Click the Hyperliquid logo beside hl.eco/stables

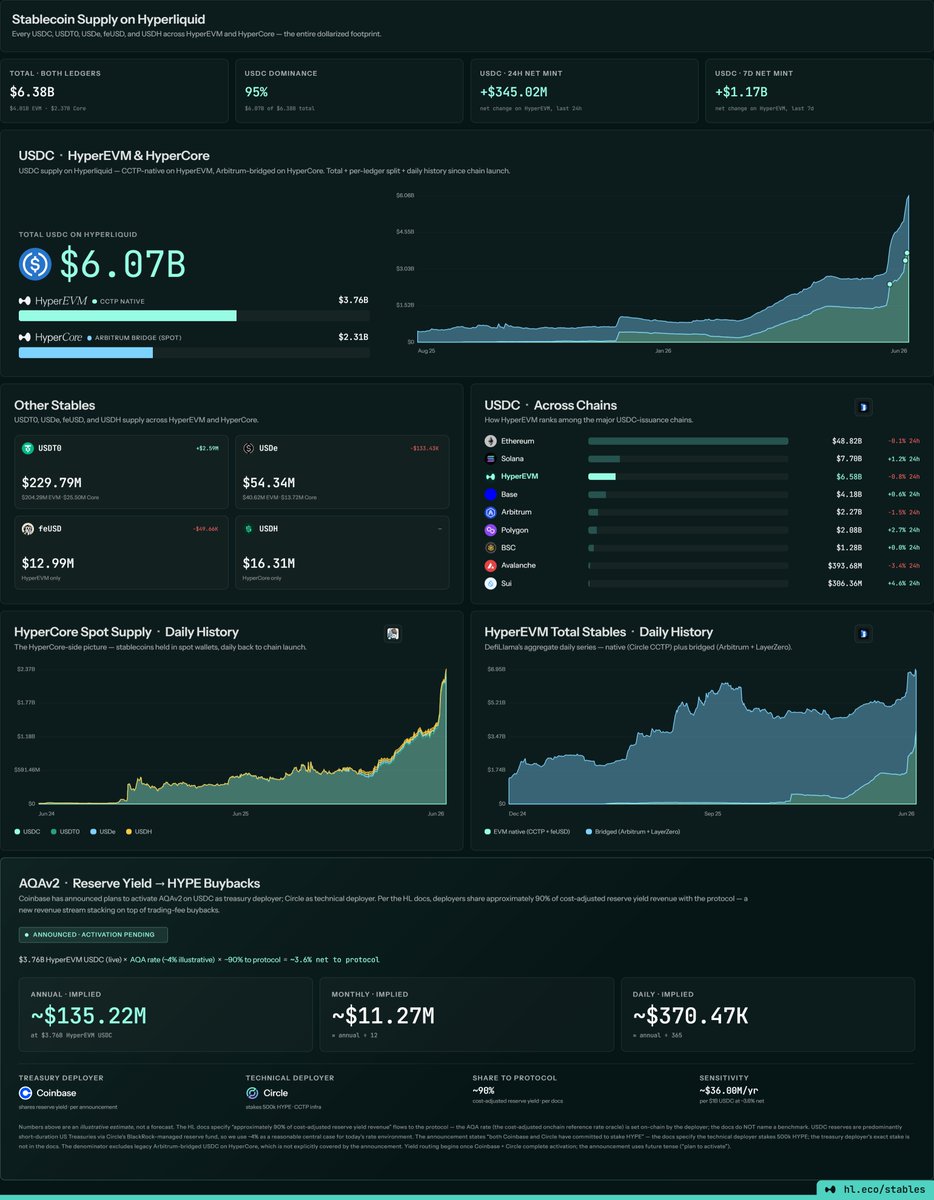pyautogui.click(x=830, y=1188)
